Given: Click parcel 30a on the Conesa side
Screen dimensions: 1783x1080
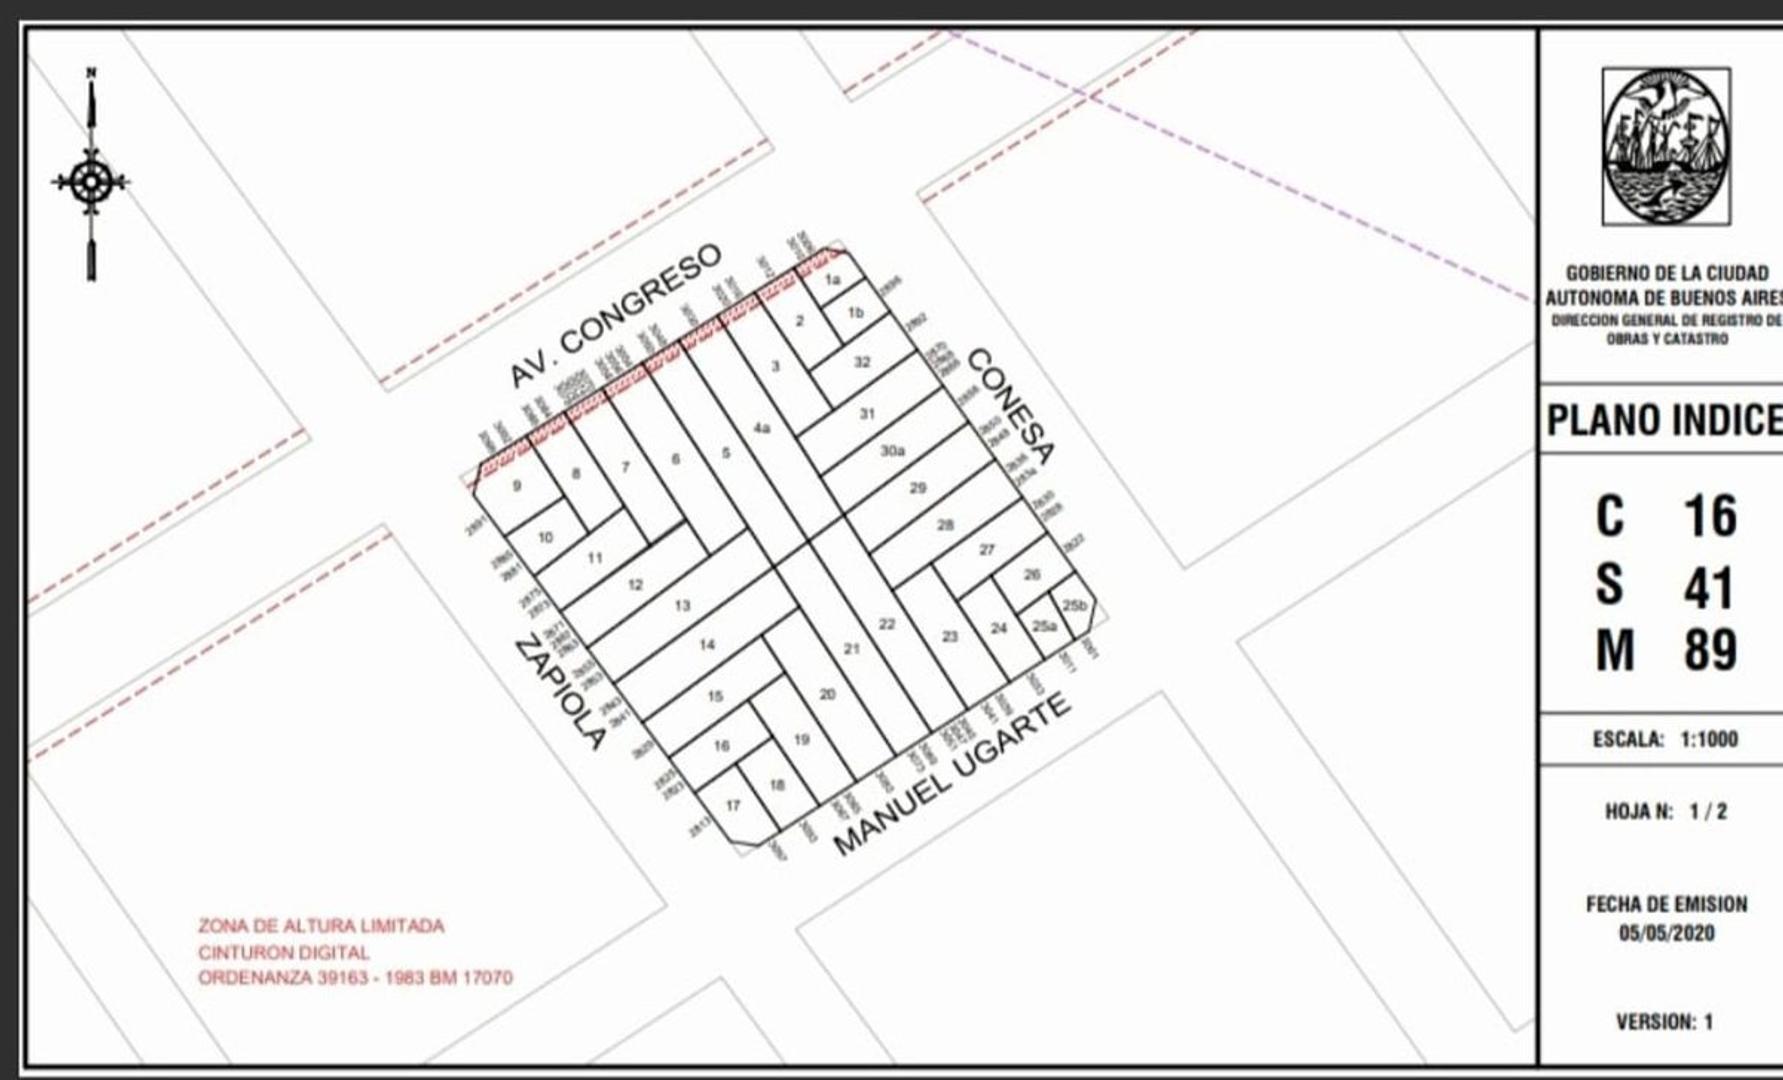Looking at the screenshot, I should click(892, 451).
